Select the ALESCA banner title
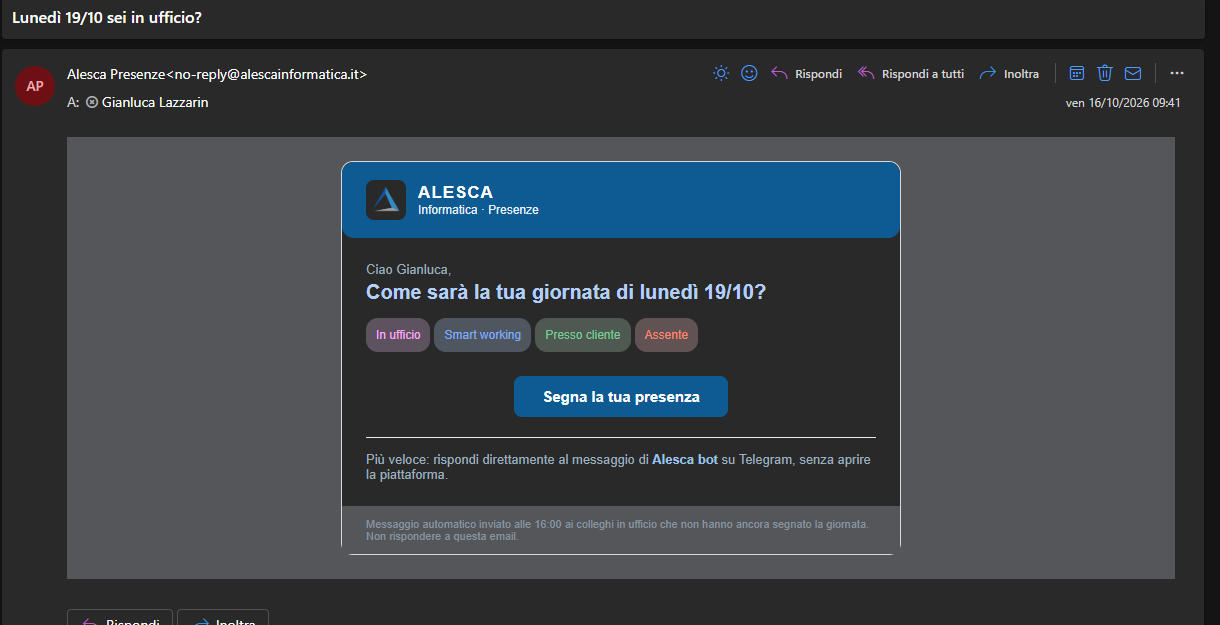1220x625 pixels. [455, 192]
